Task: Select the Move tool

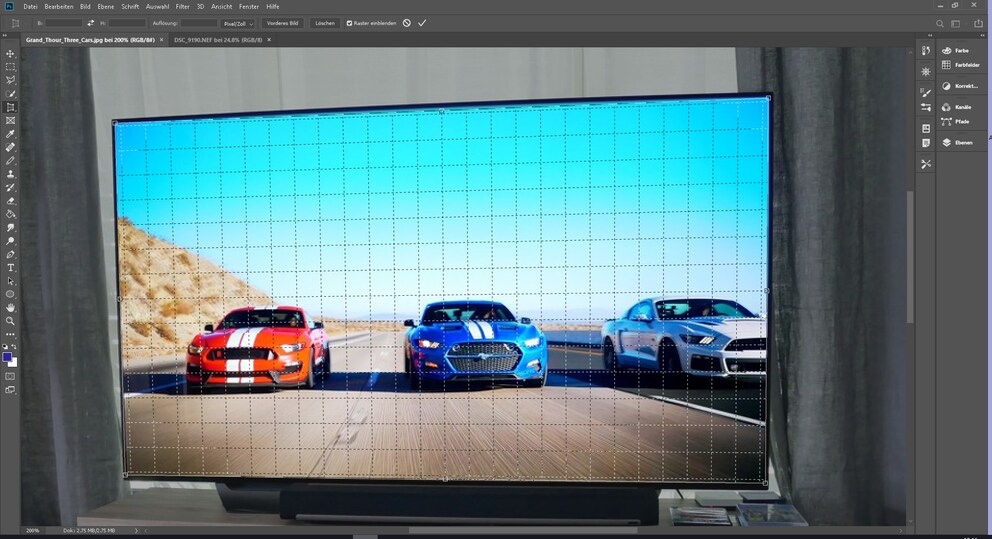Action: pos(10,54)
